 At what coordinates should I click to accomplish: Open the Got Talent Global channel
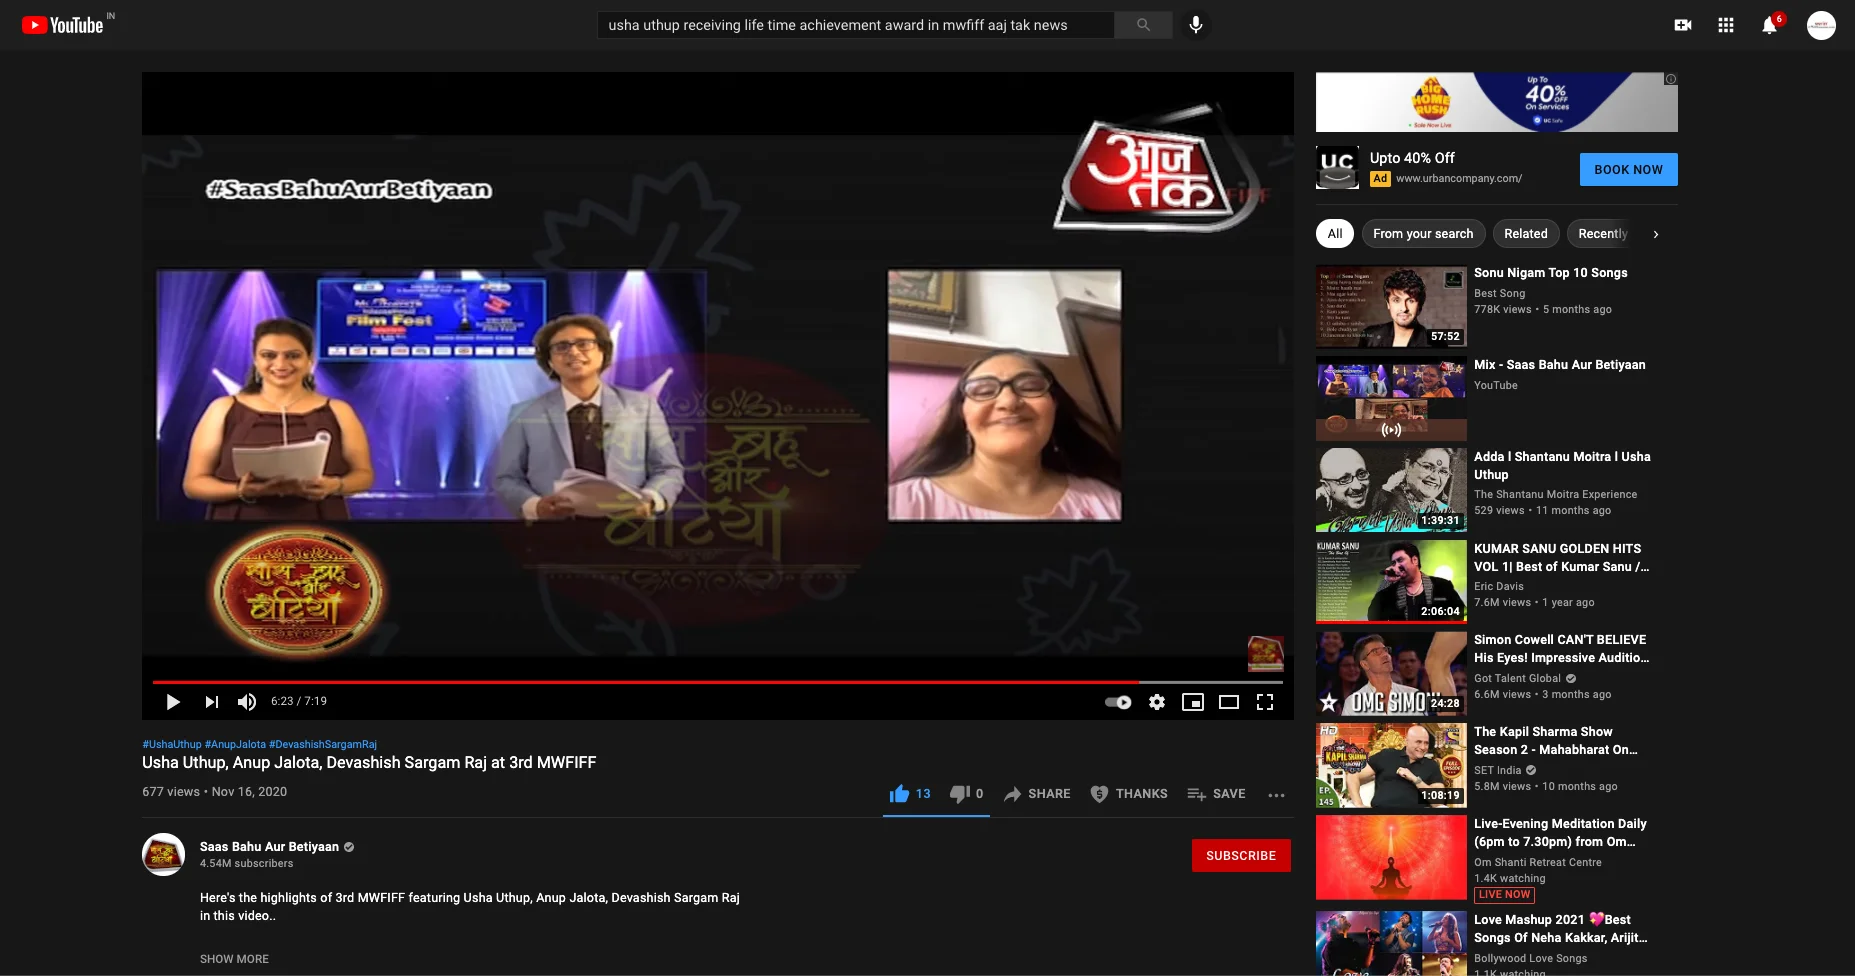point(1517,679)
